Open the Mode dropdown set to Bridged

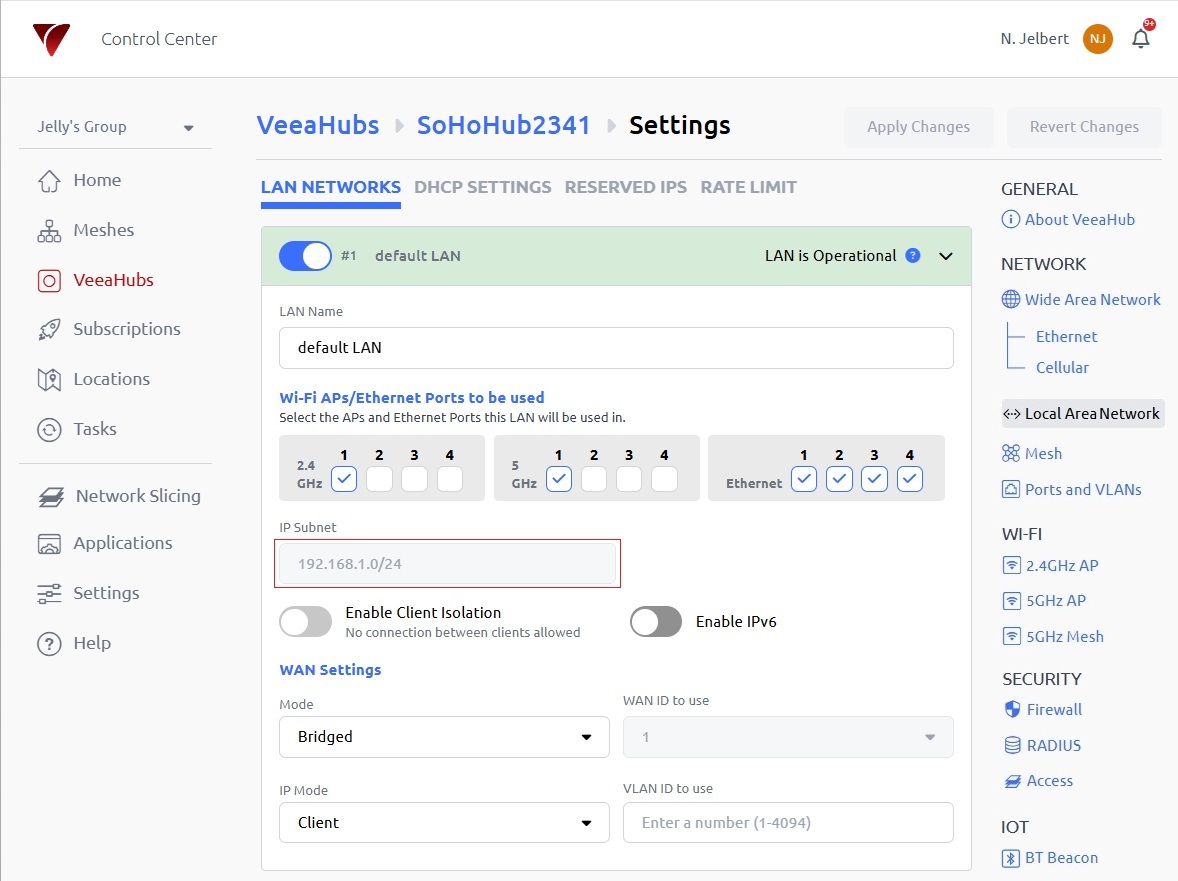point(444,737)
